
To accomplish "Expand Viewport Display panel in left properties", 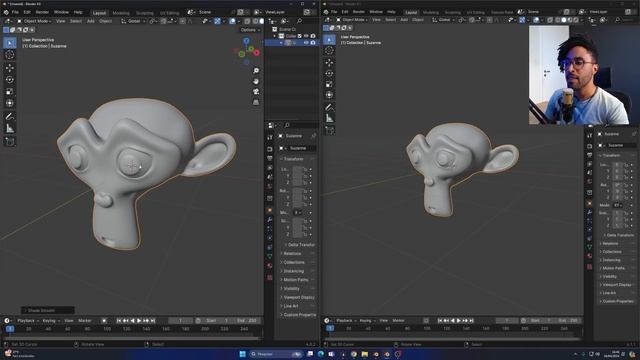I will [298, 297].
